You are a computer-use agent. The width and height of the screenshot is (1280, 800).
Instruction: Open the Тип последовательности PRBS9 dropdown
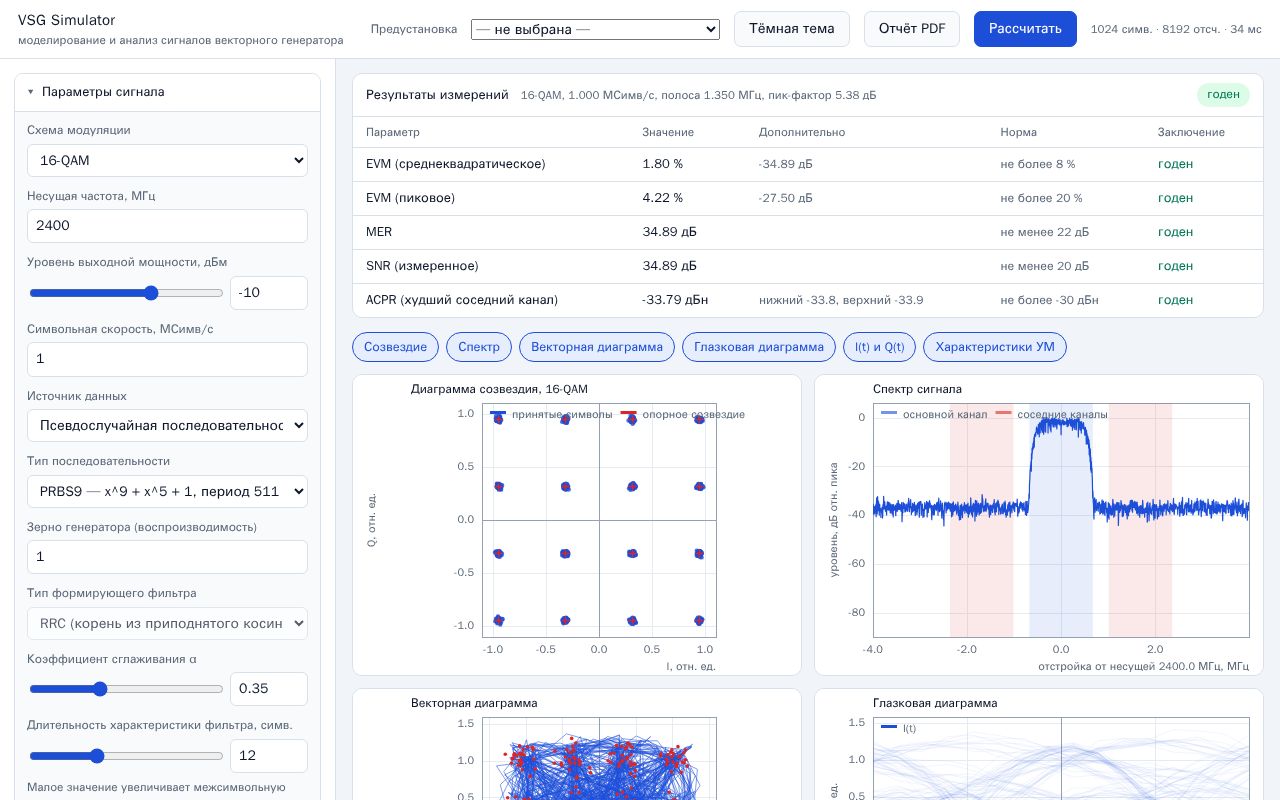tap(167, 491)
